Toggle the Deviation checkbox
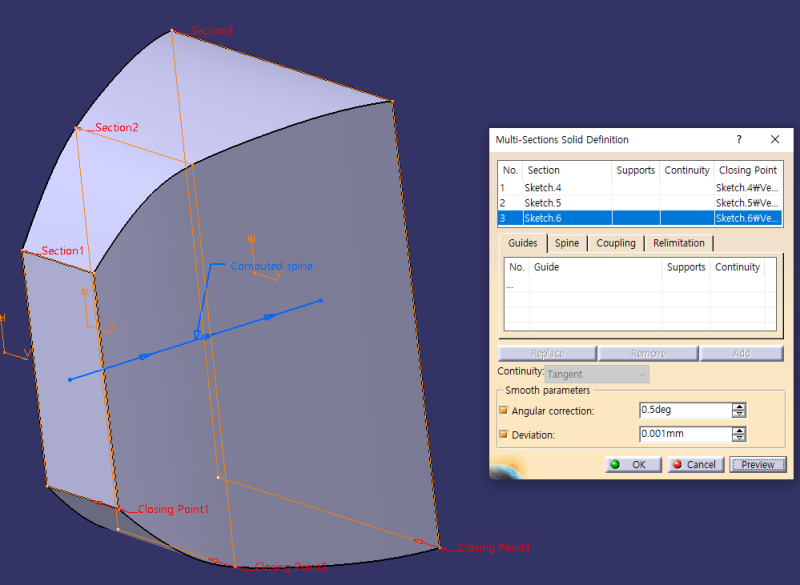 504,434
